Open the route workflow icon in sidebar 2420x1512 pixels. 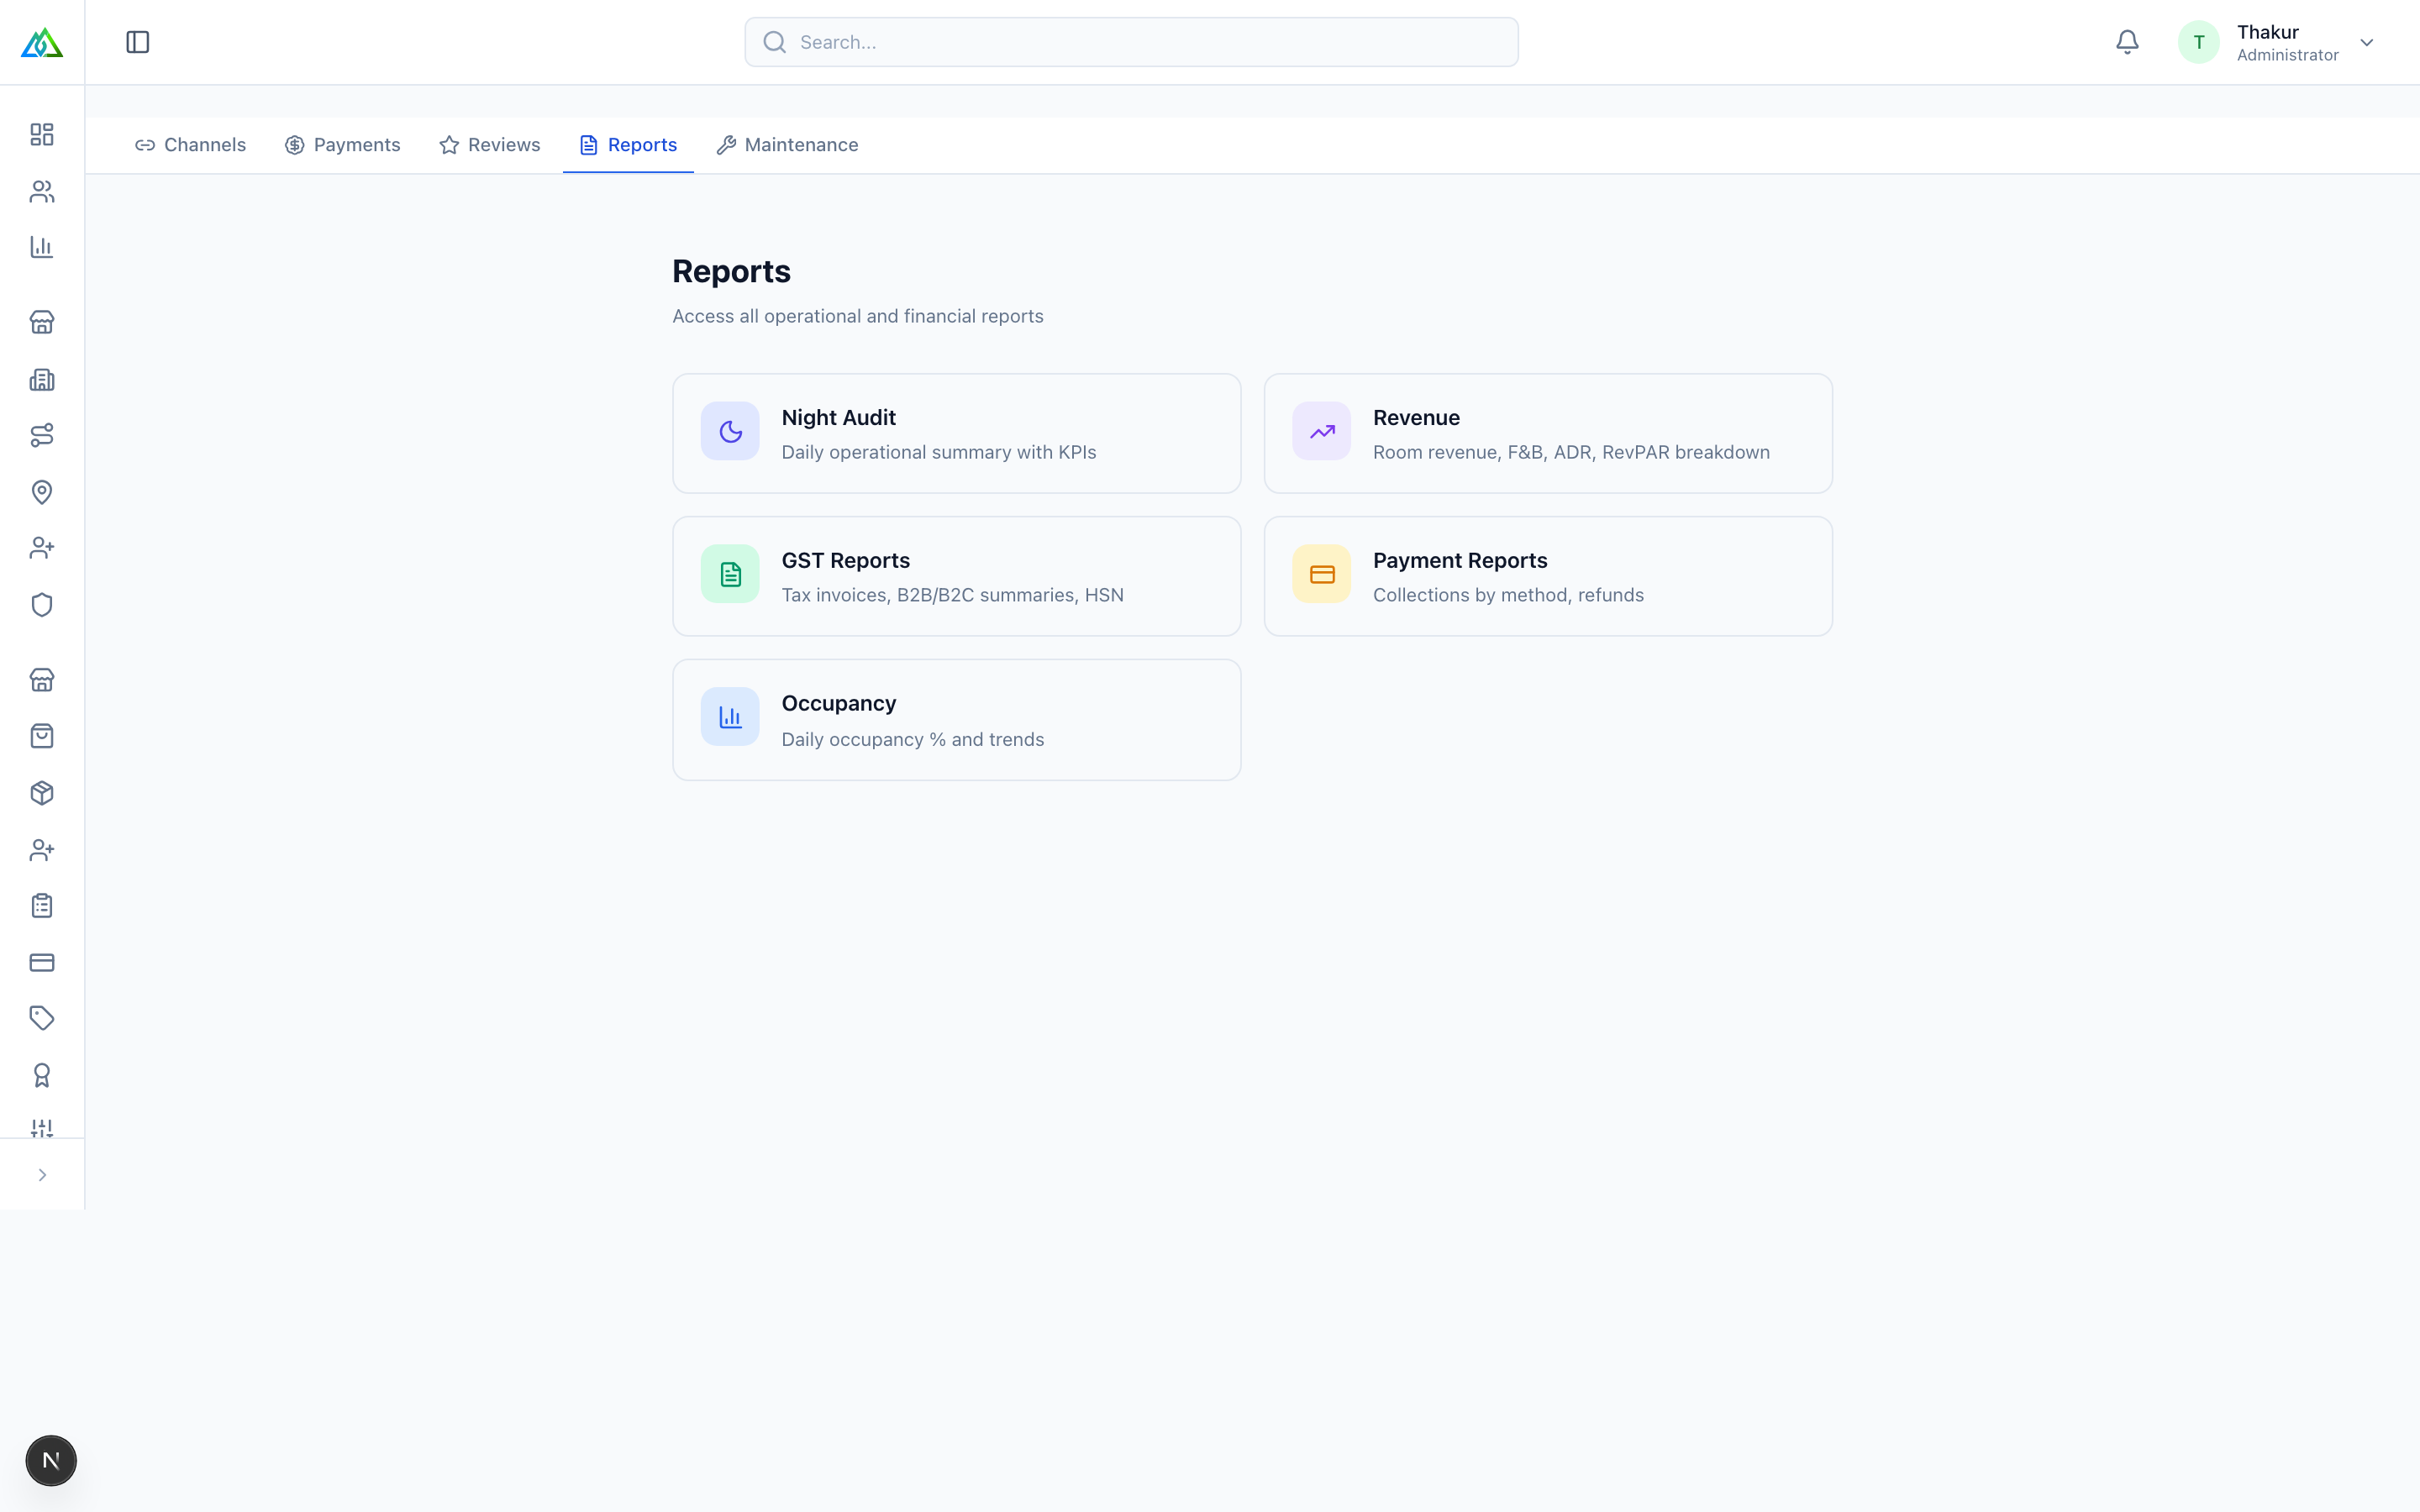pyautogui.click(x=42, y=435)
